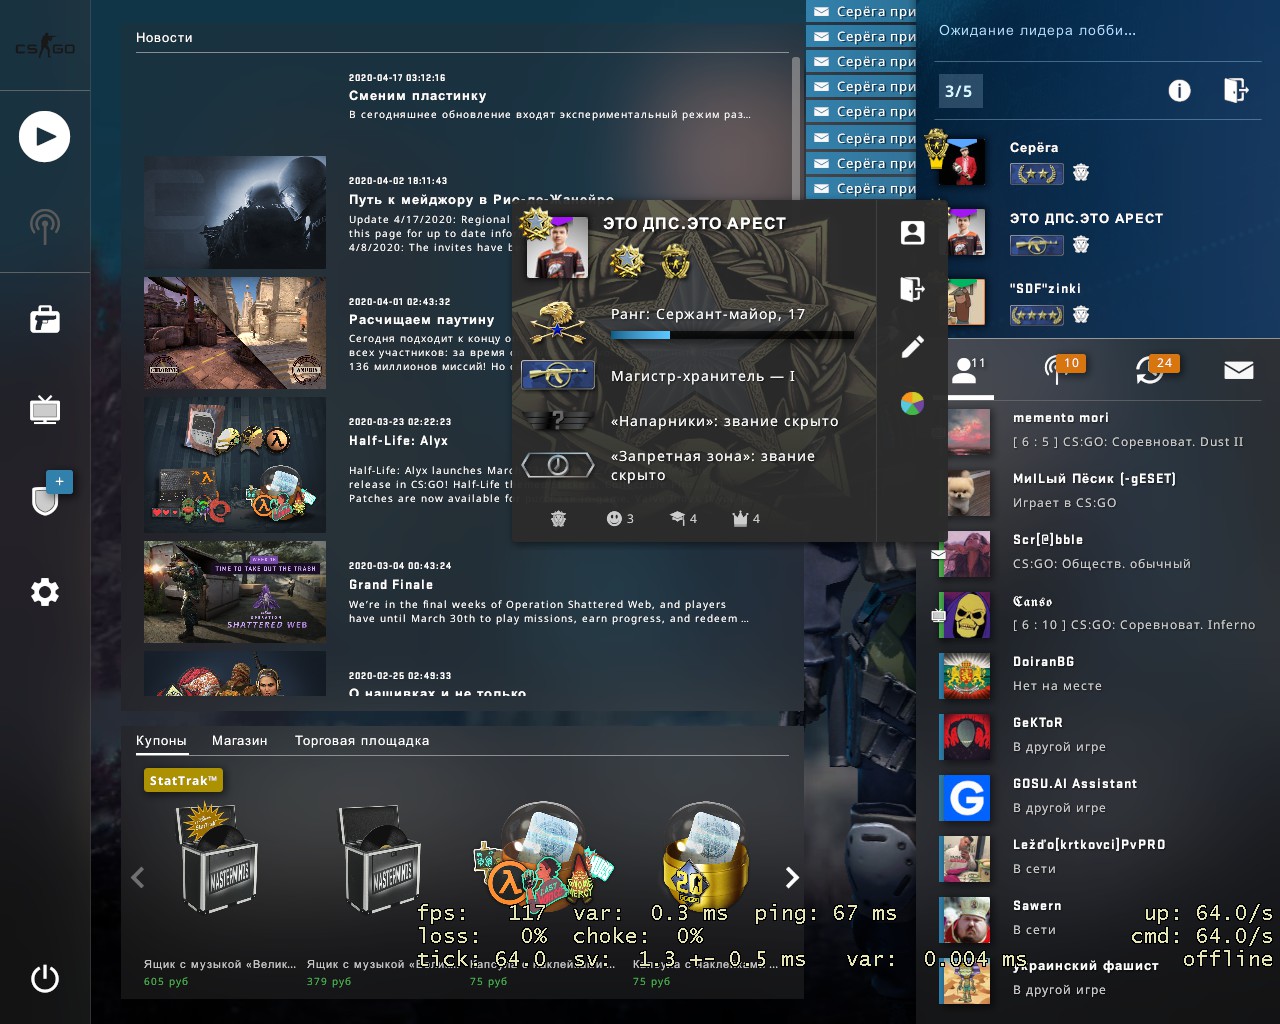Screen dimensions: 1280x1024
Task: Switch to the Магазин tab
Action: coord(240,741)
